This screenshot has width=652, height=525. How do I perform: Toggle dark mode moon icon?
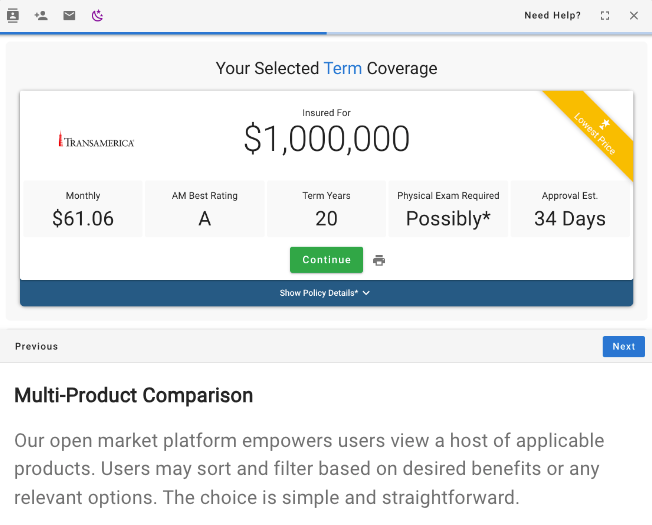[x=97, y=15]
